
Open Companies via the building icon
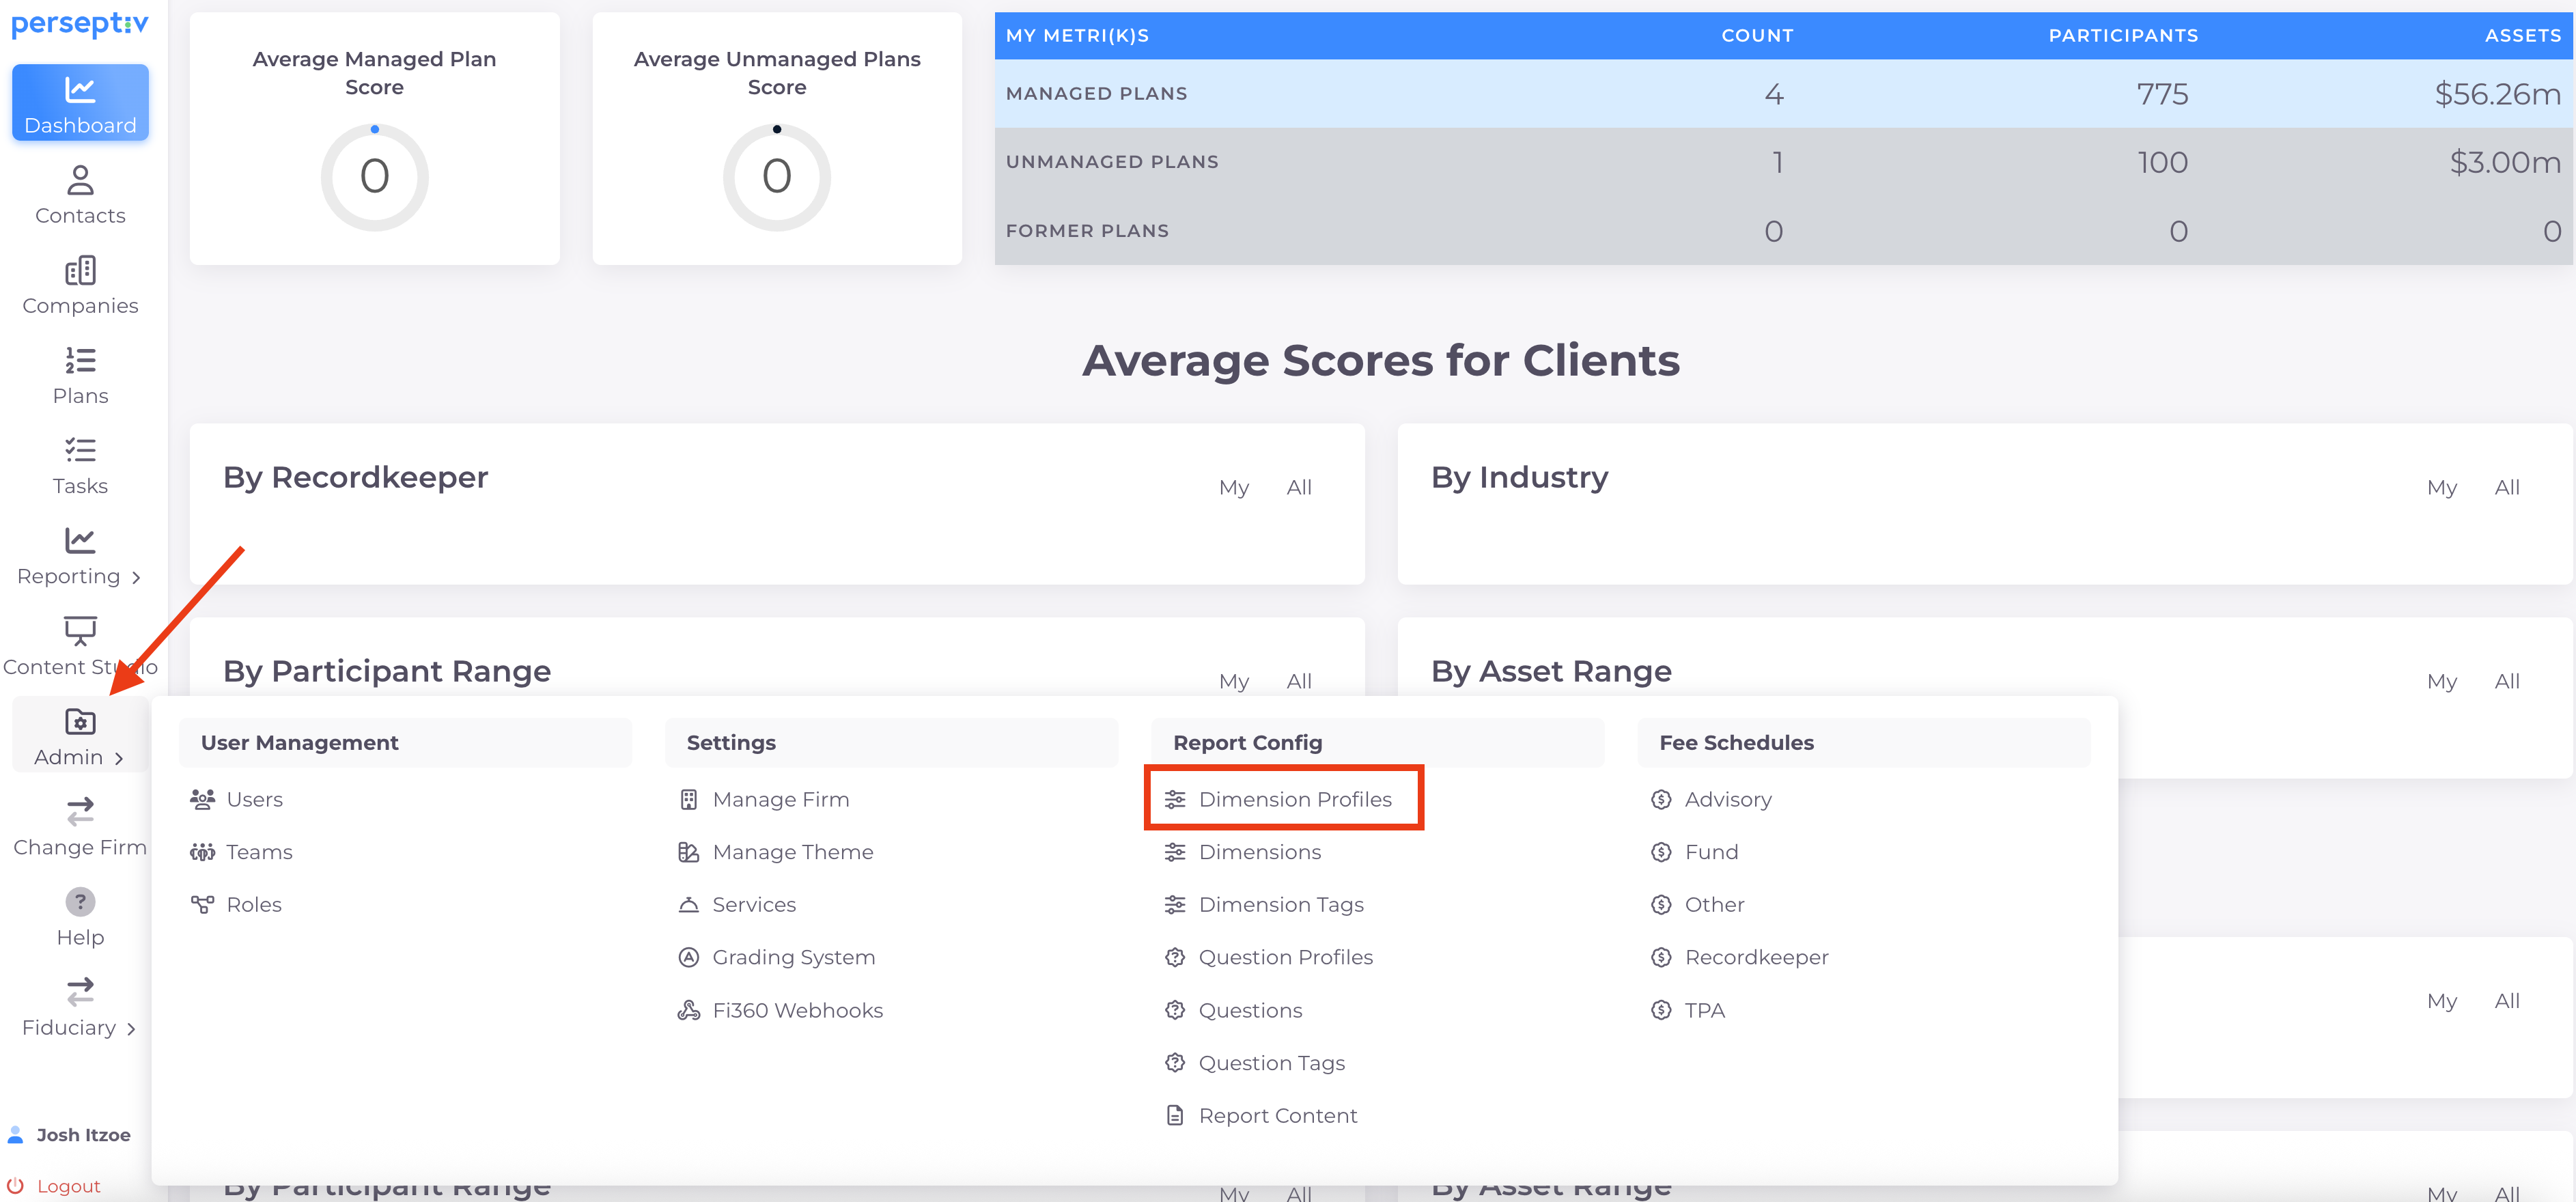[x=80, y=270]
